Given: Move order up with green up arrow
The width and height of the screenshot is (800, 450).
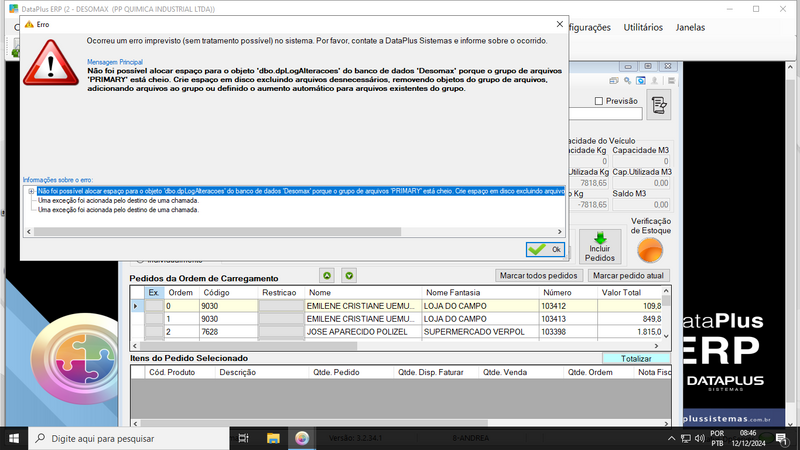Looking at the screenshot, I should 327,276.
